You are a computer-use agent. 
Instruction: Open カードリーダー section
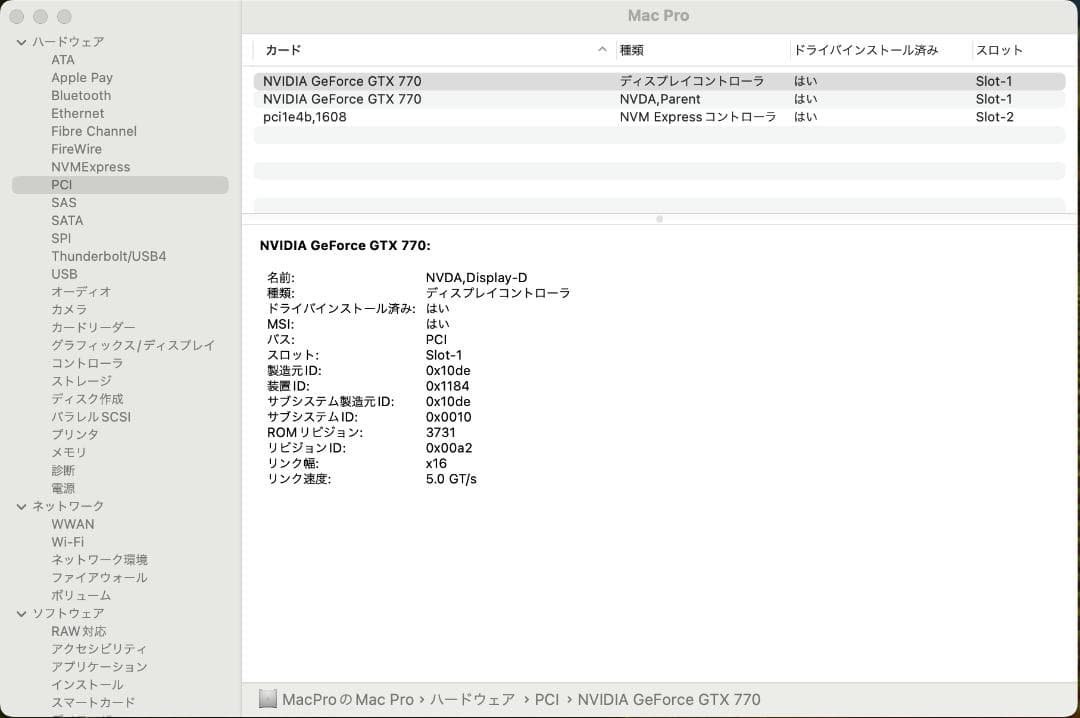pos(93,328)
